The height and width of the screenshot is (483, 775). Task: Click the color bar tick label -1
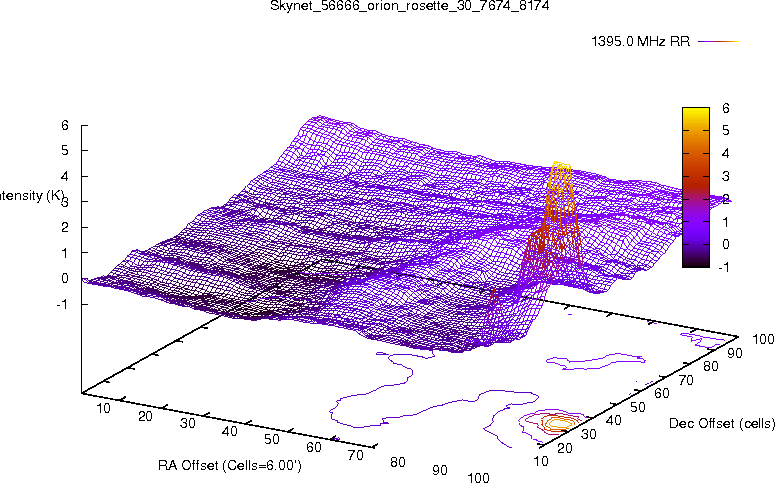(724, 267)
